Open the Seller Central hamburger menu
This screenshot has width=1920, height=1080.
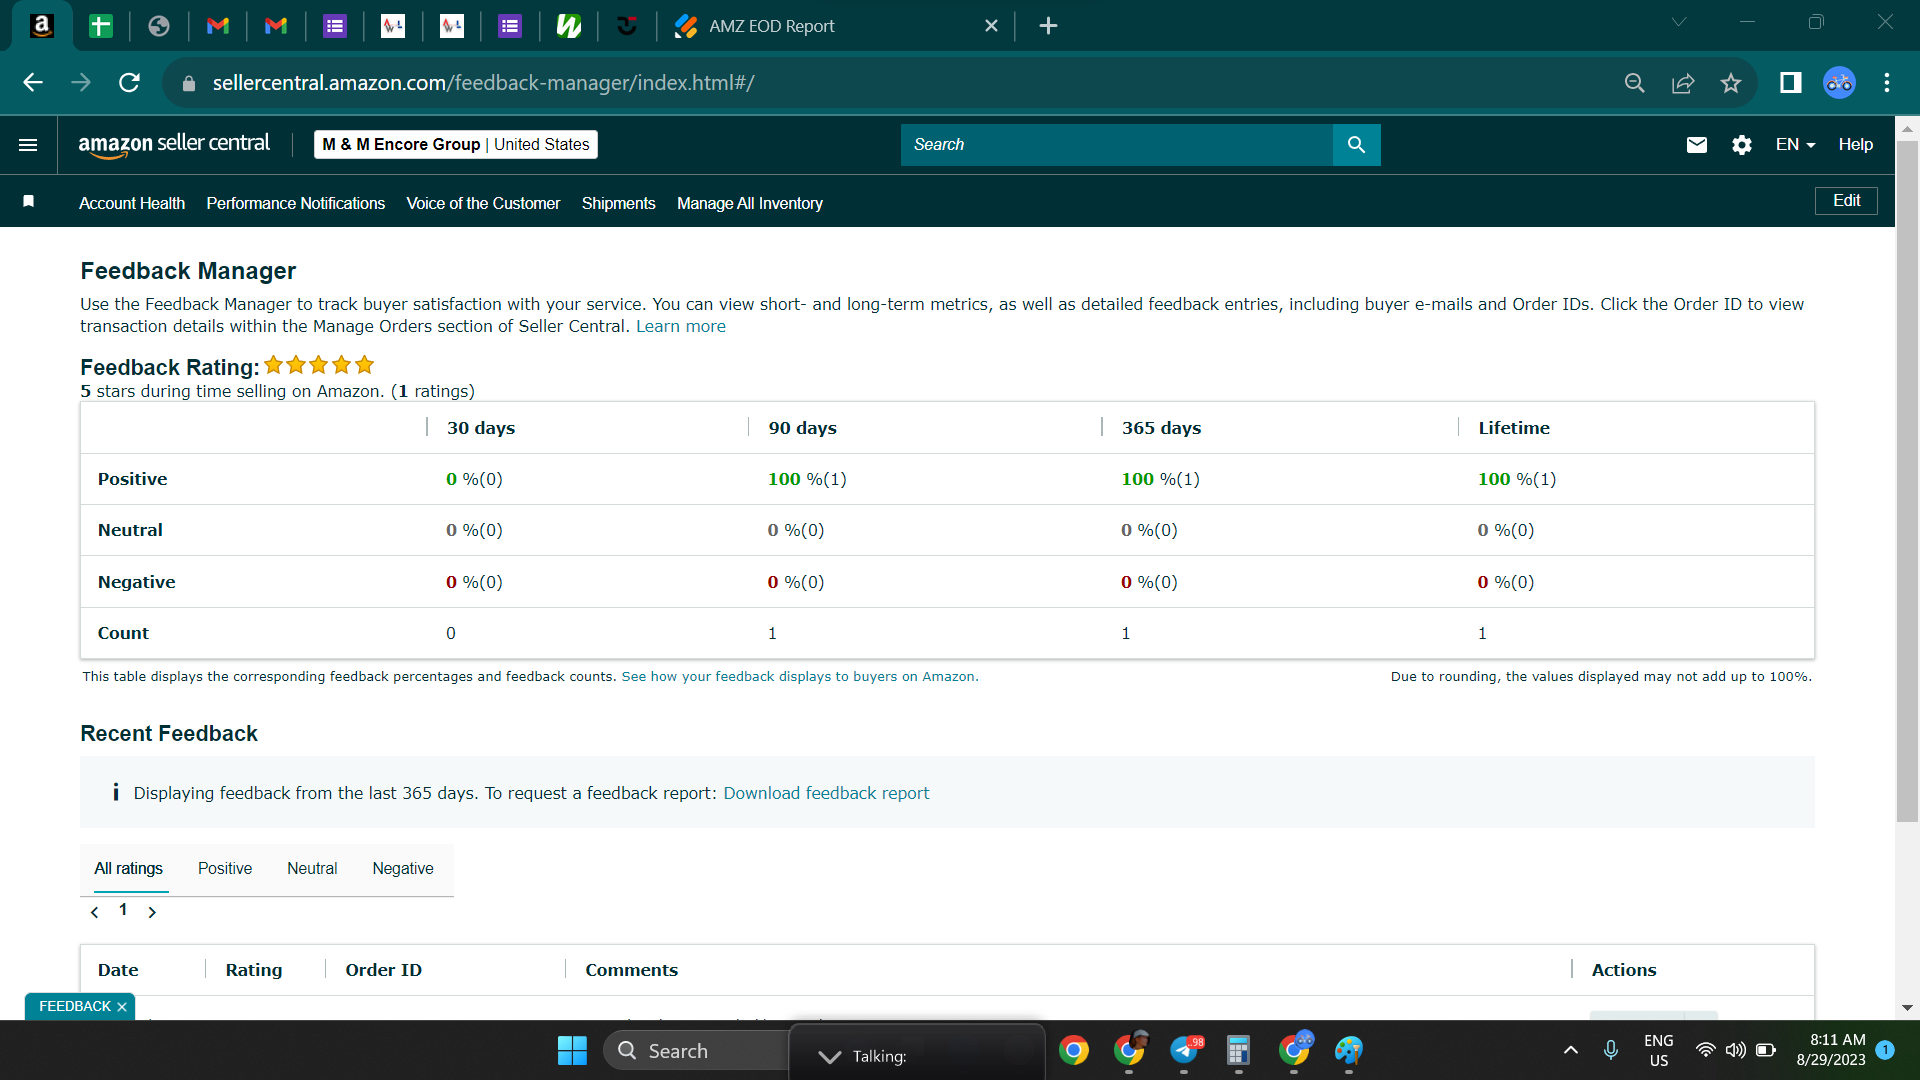point(28,145)
